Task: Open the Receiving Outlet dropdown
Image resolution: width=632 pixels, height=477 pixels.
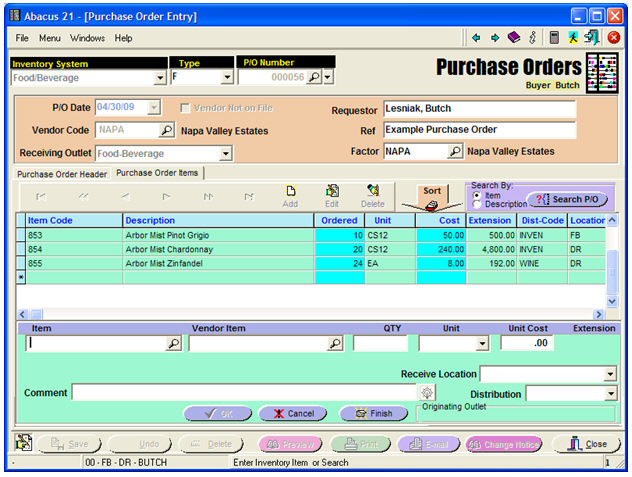Action: click(225, 153)
